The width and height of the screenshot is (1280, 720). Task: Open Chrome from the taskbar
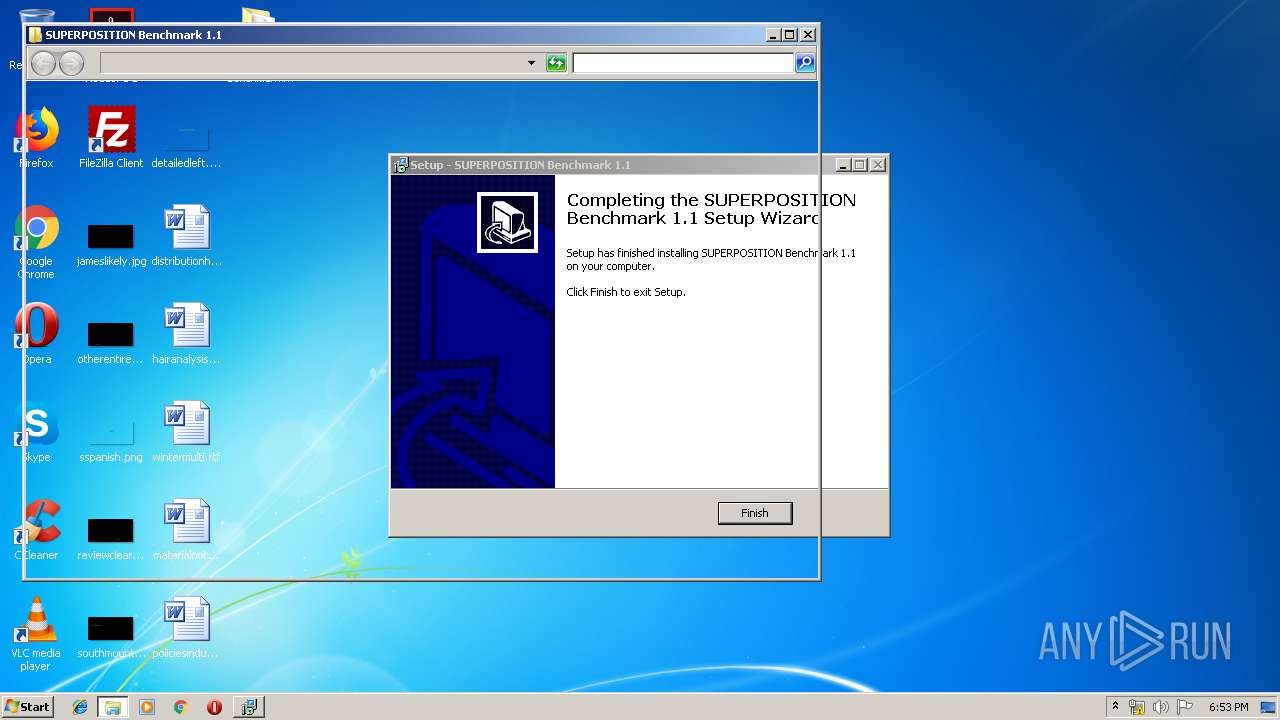coord(181,707)
